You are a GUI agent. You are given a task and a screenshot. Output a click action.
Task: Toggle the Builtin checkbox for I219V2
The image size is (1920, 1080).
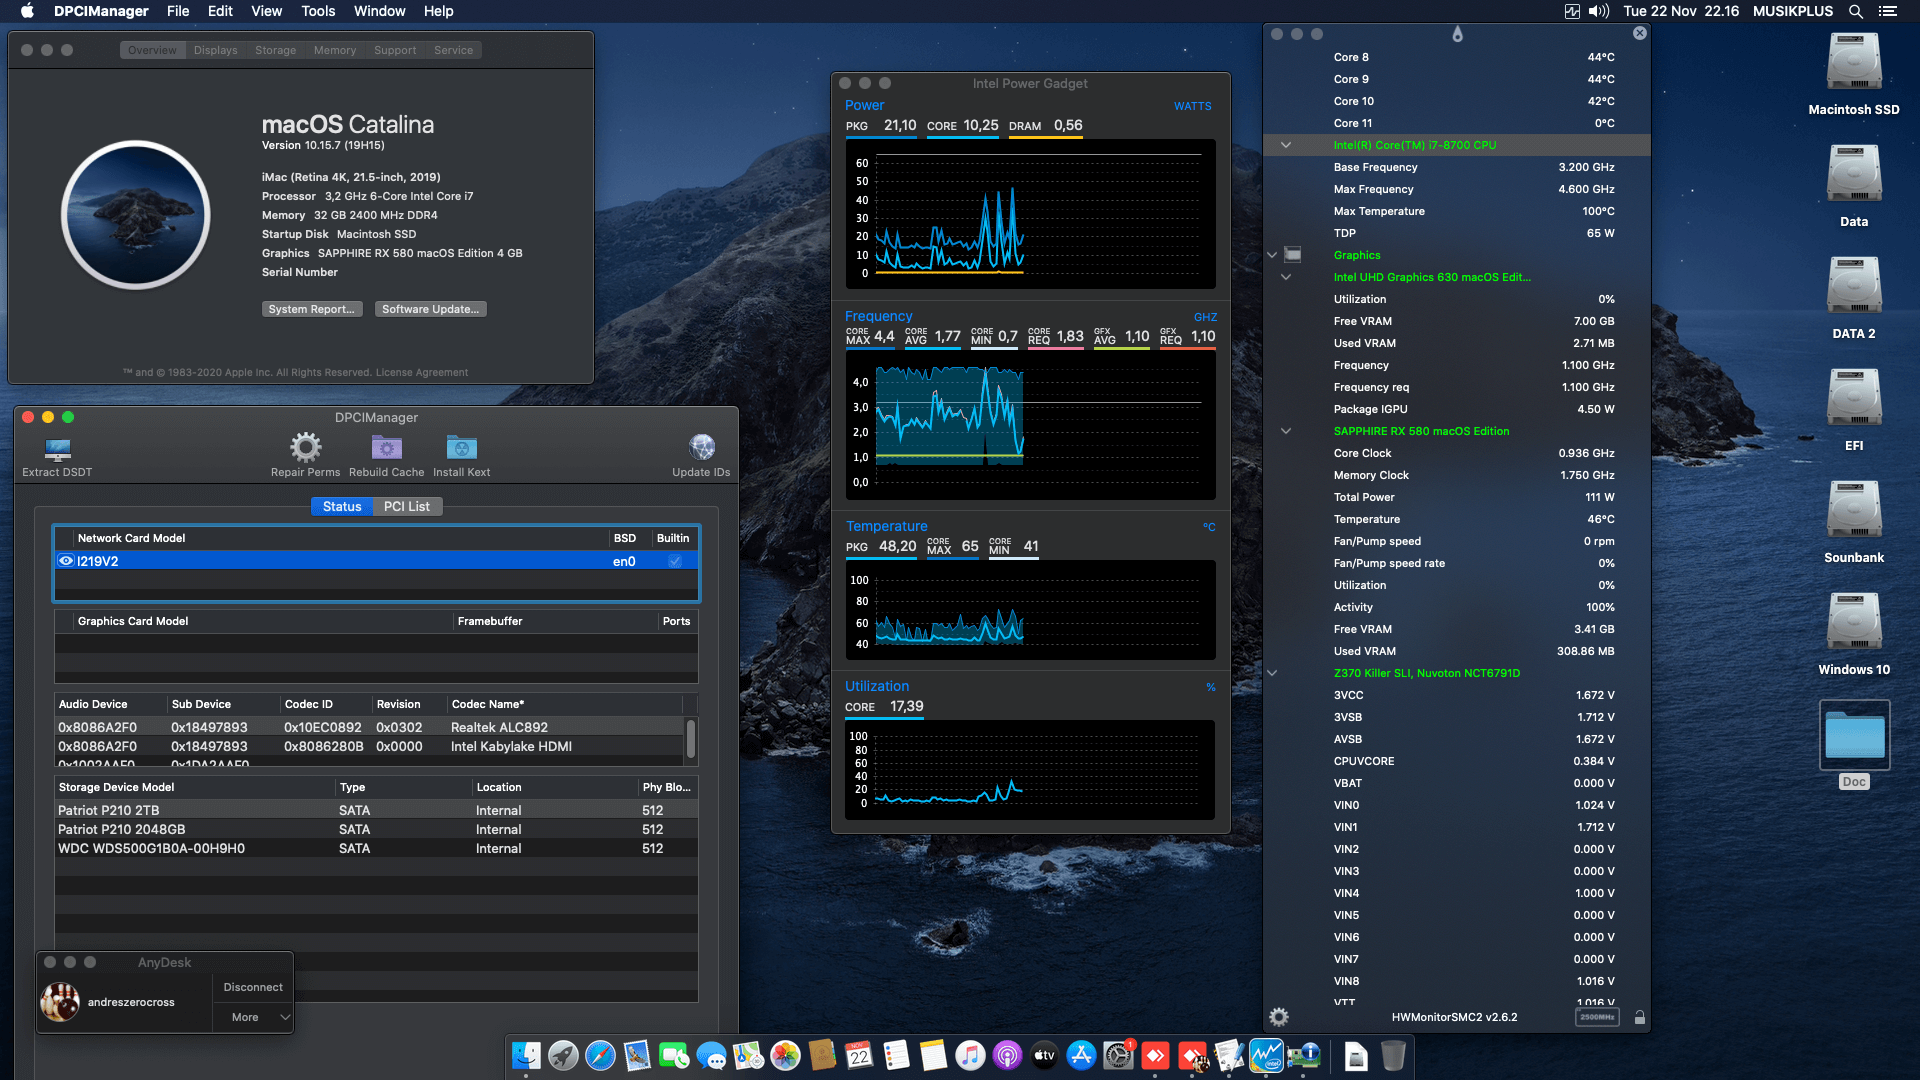pos(673,561)
